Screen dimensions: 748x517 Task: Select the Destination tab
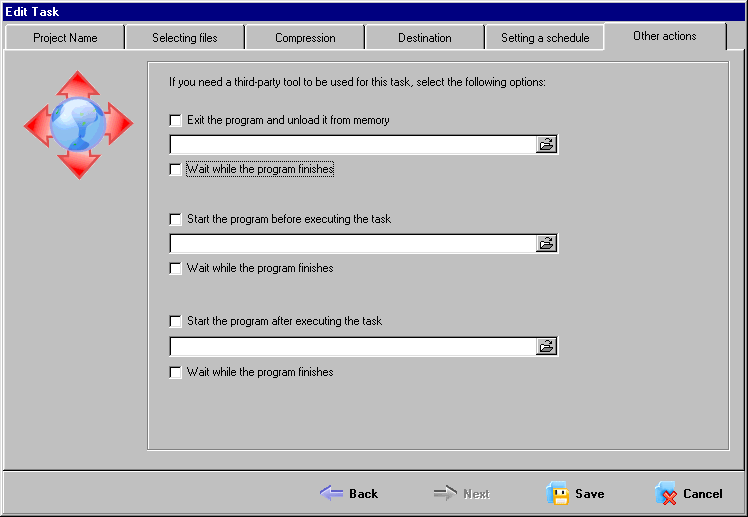tap(425, 38)
